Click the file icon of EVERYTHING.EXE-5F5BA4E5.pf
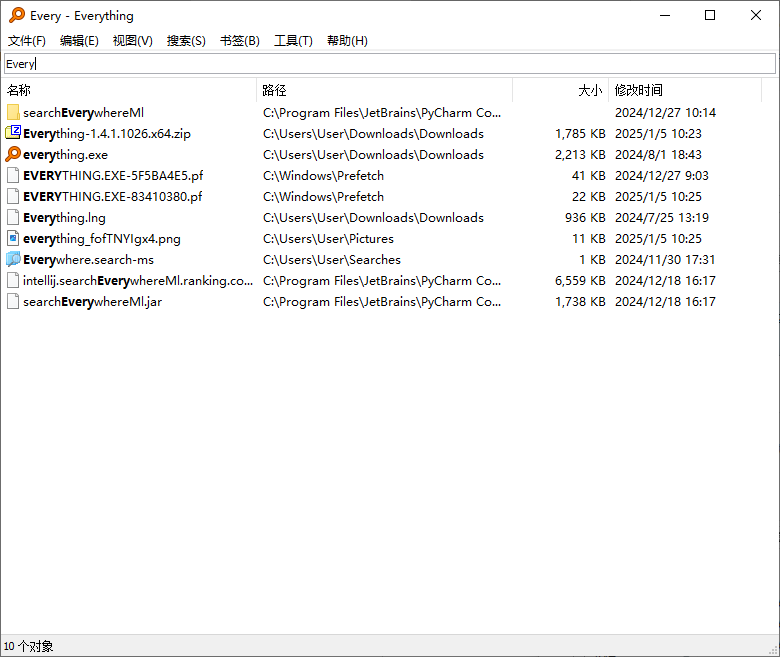Screen dimensions: 780x657 (x=13, y=176)
